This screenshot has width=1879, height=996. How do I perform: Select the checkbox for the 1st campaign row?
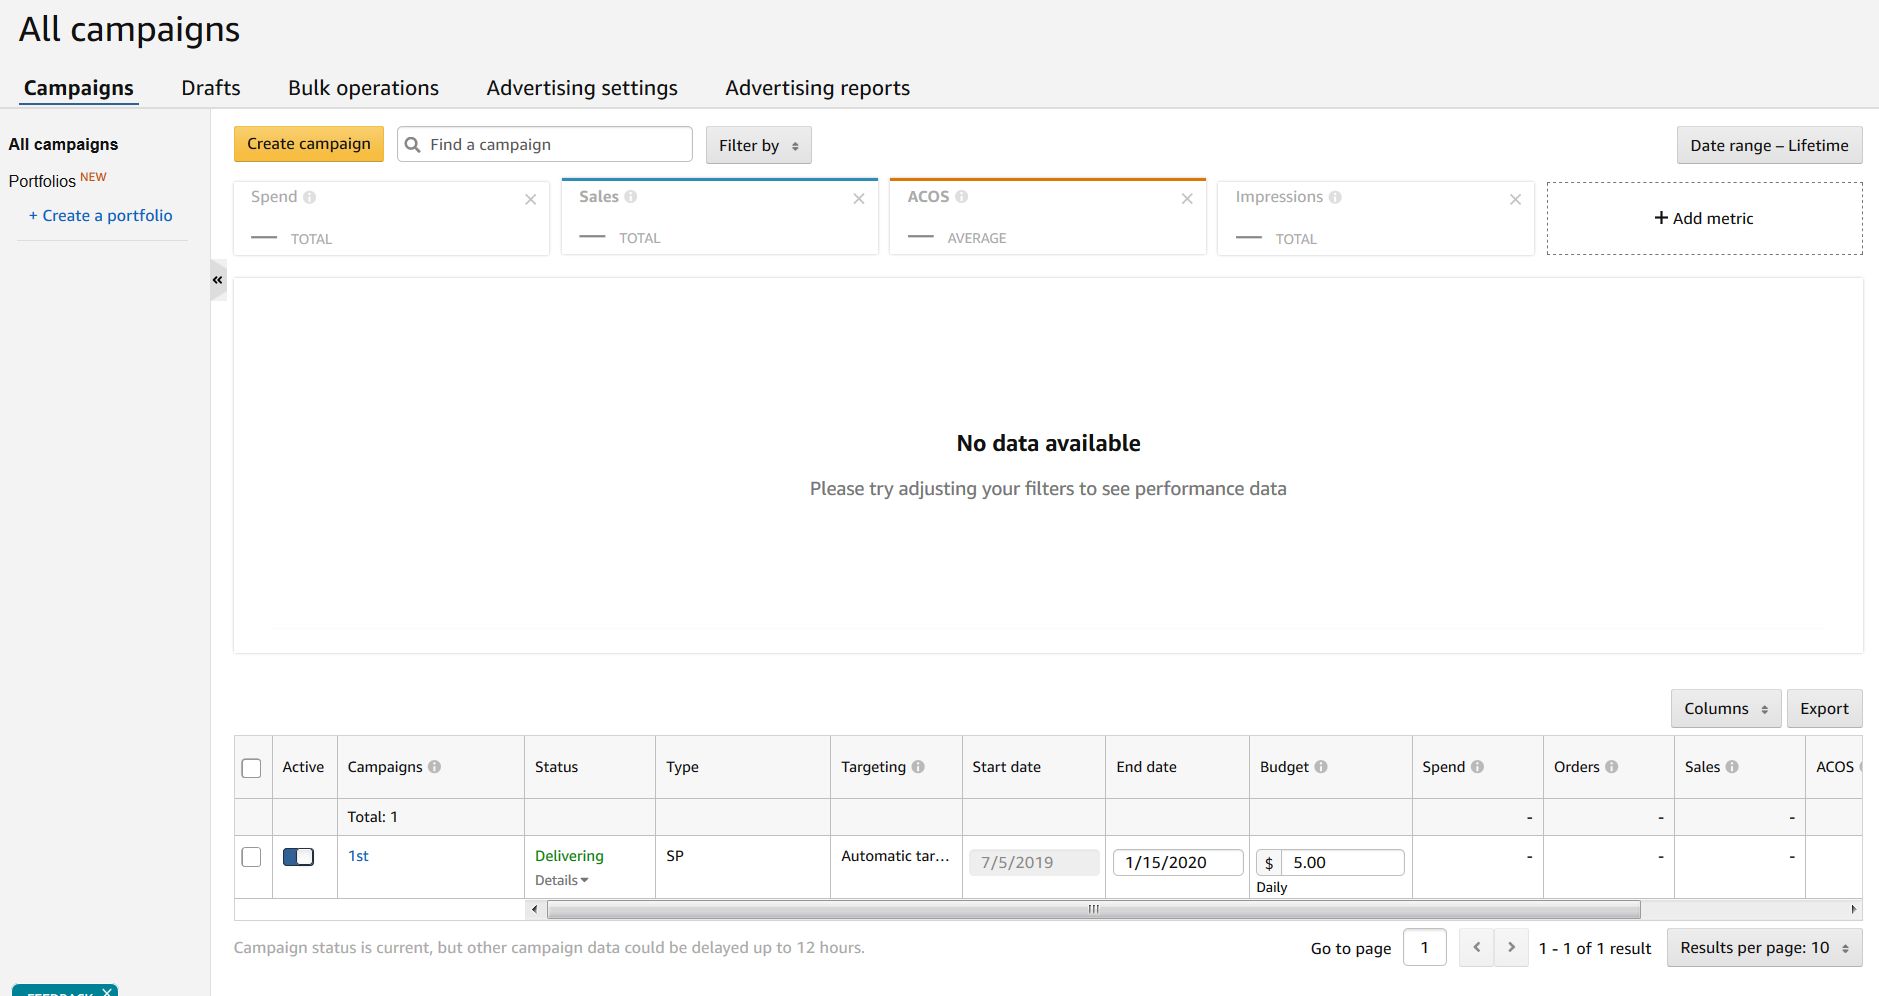(x=252, y=857)
